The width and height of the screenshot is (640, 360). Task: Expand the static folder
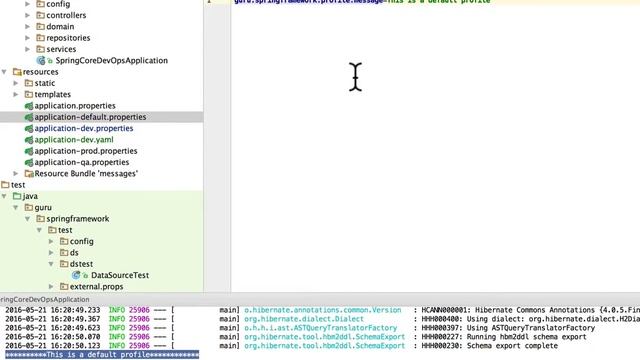16,83
